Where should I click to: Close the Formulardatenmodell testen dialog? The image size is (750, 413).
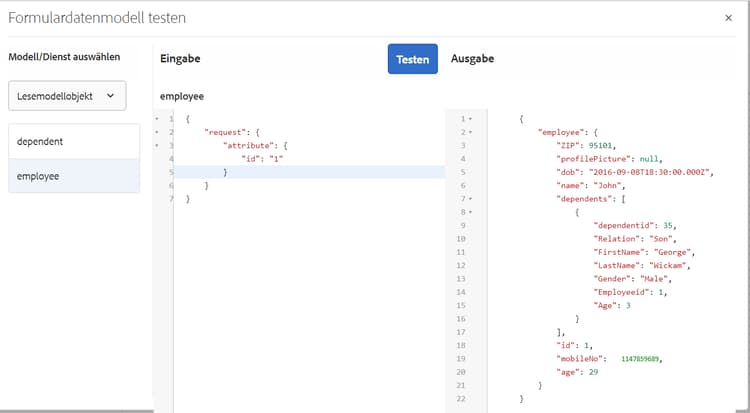pyautogui.click(x=728, y=18)
